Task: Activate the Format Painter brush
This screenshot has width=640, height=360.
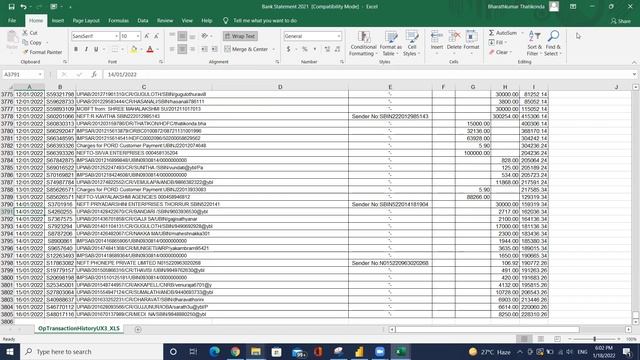Action: 42,52
